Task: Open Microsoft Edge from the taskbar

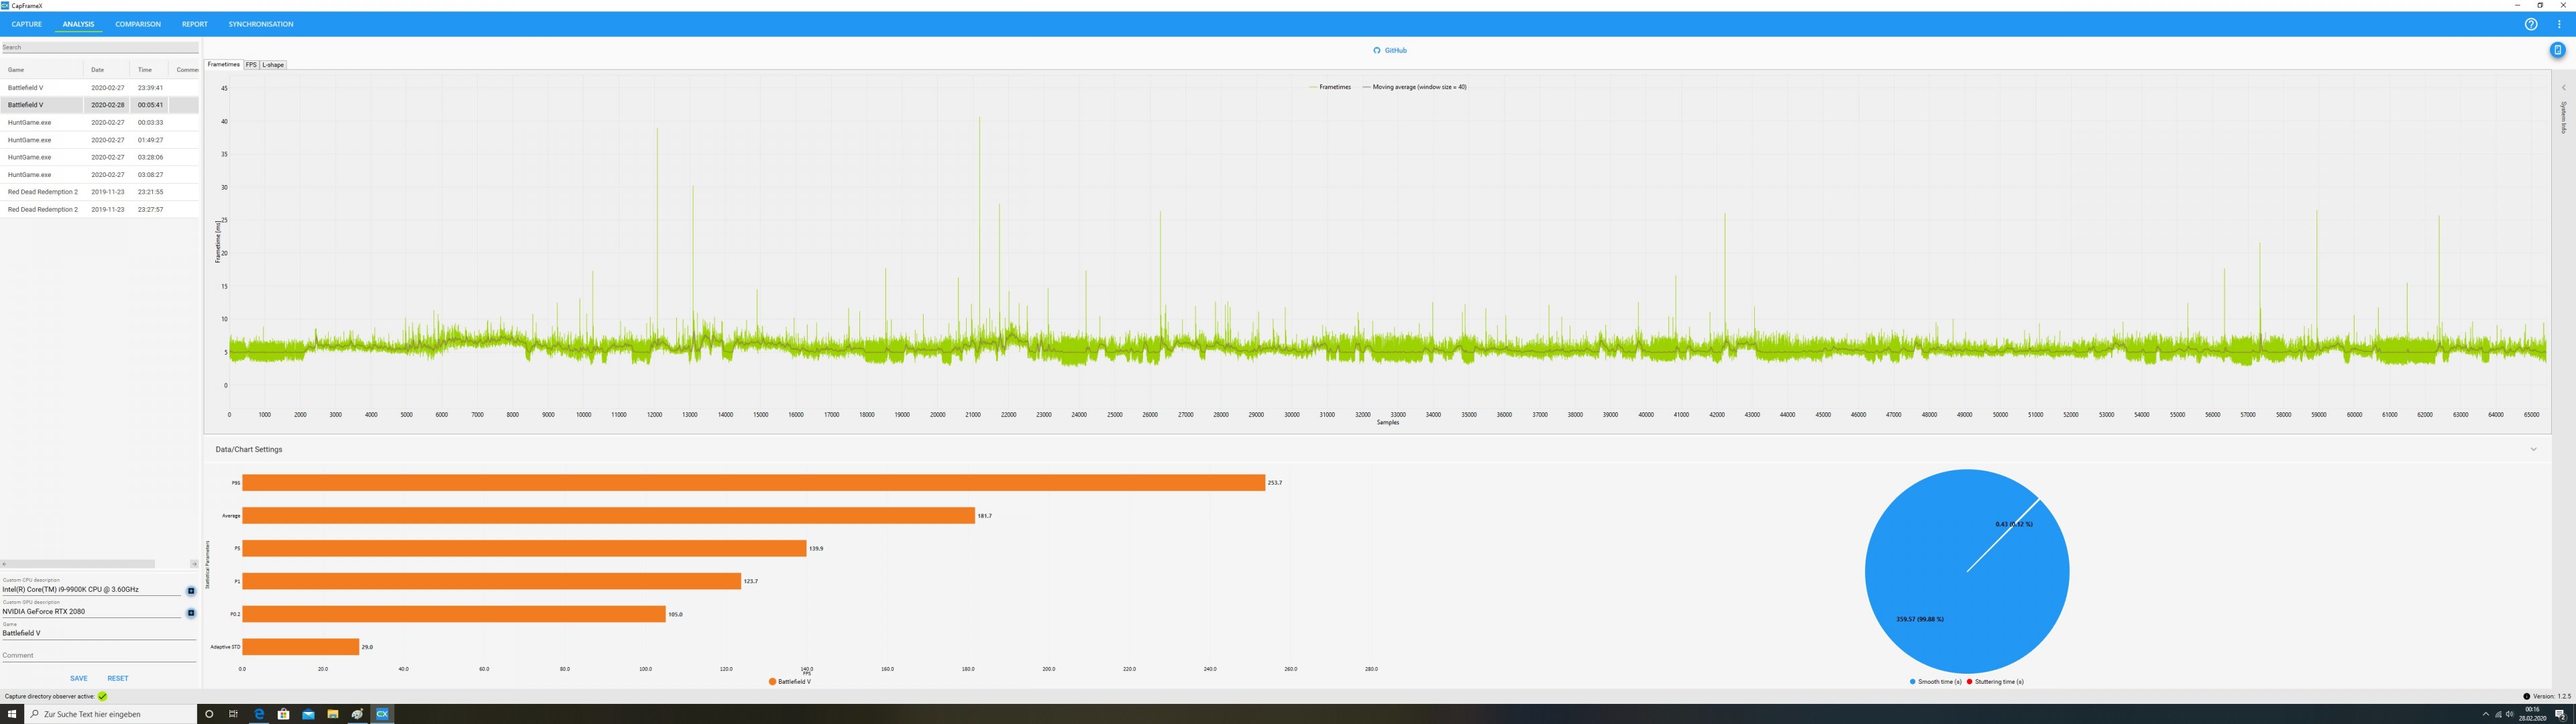Action: (x=259, y=714)
